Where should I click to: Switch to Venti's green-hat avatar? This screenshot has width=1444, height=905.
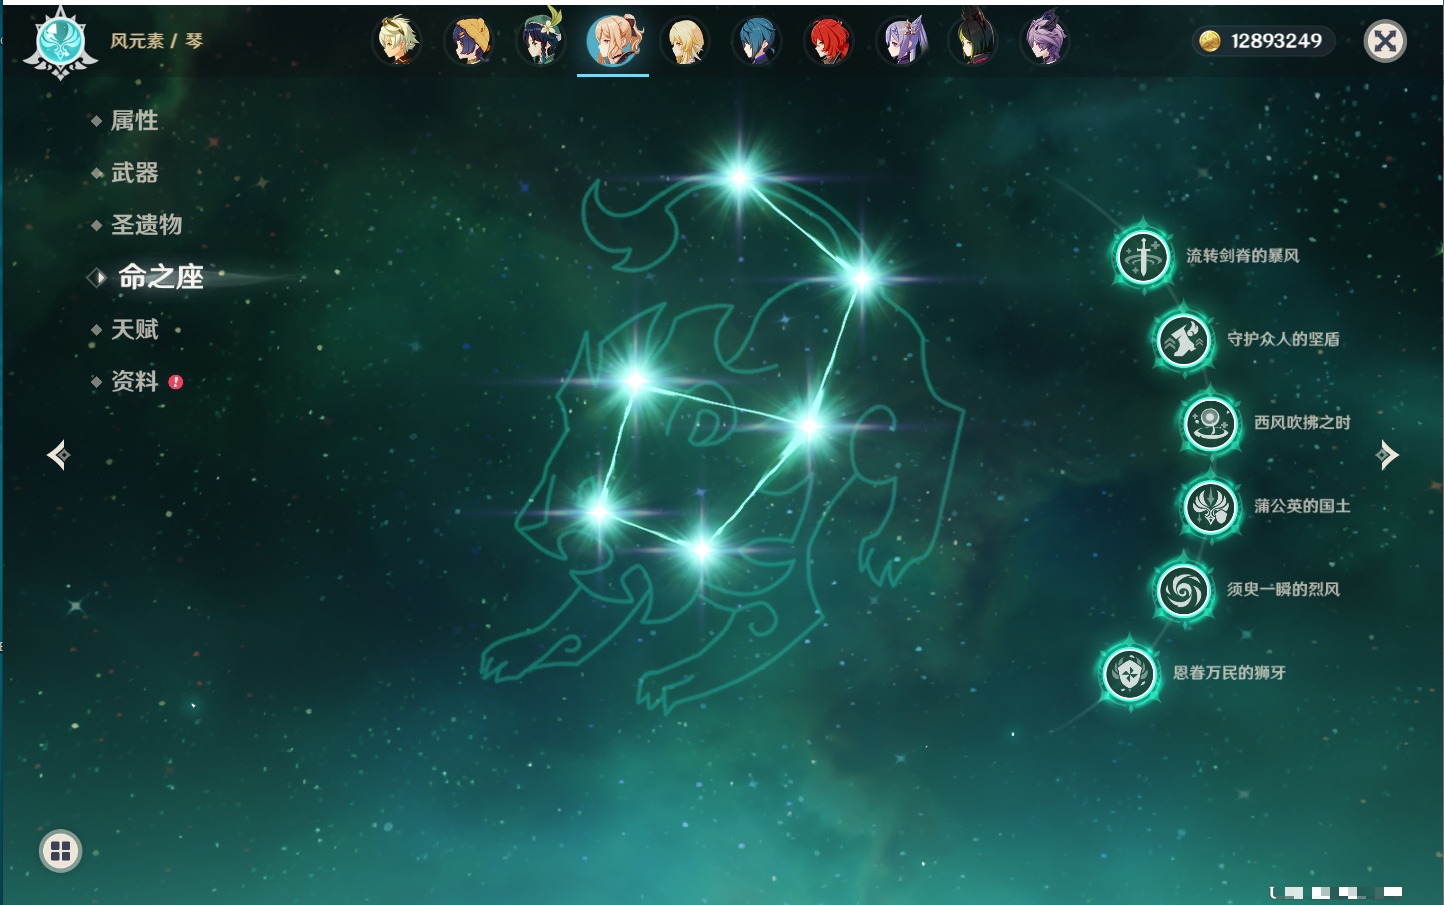(541, 42)
